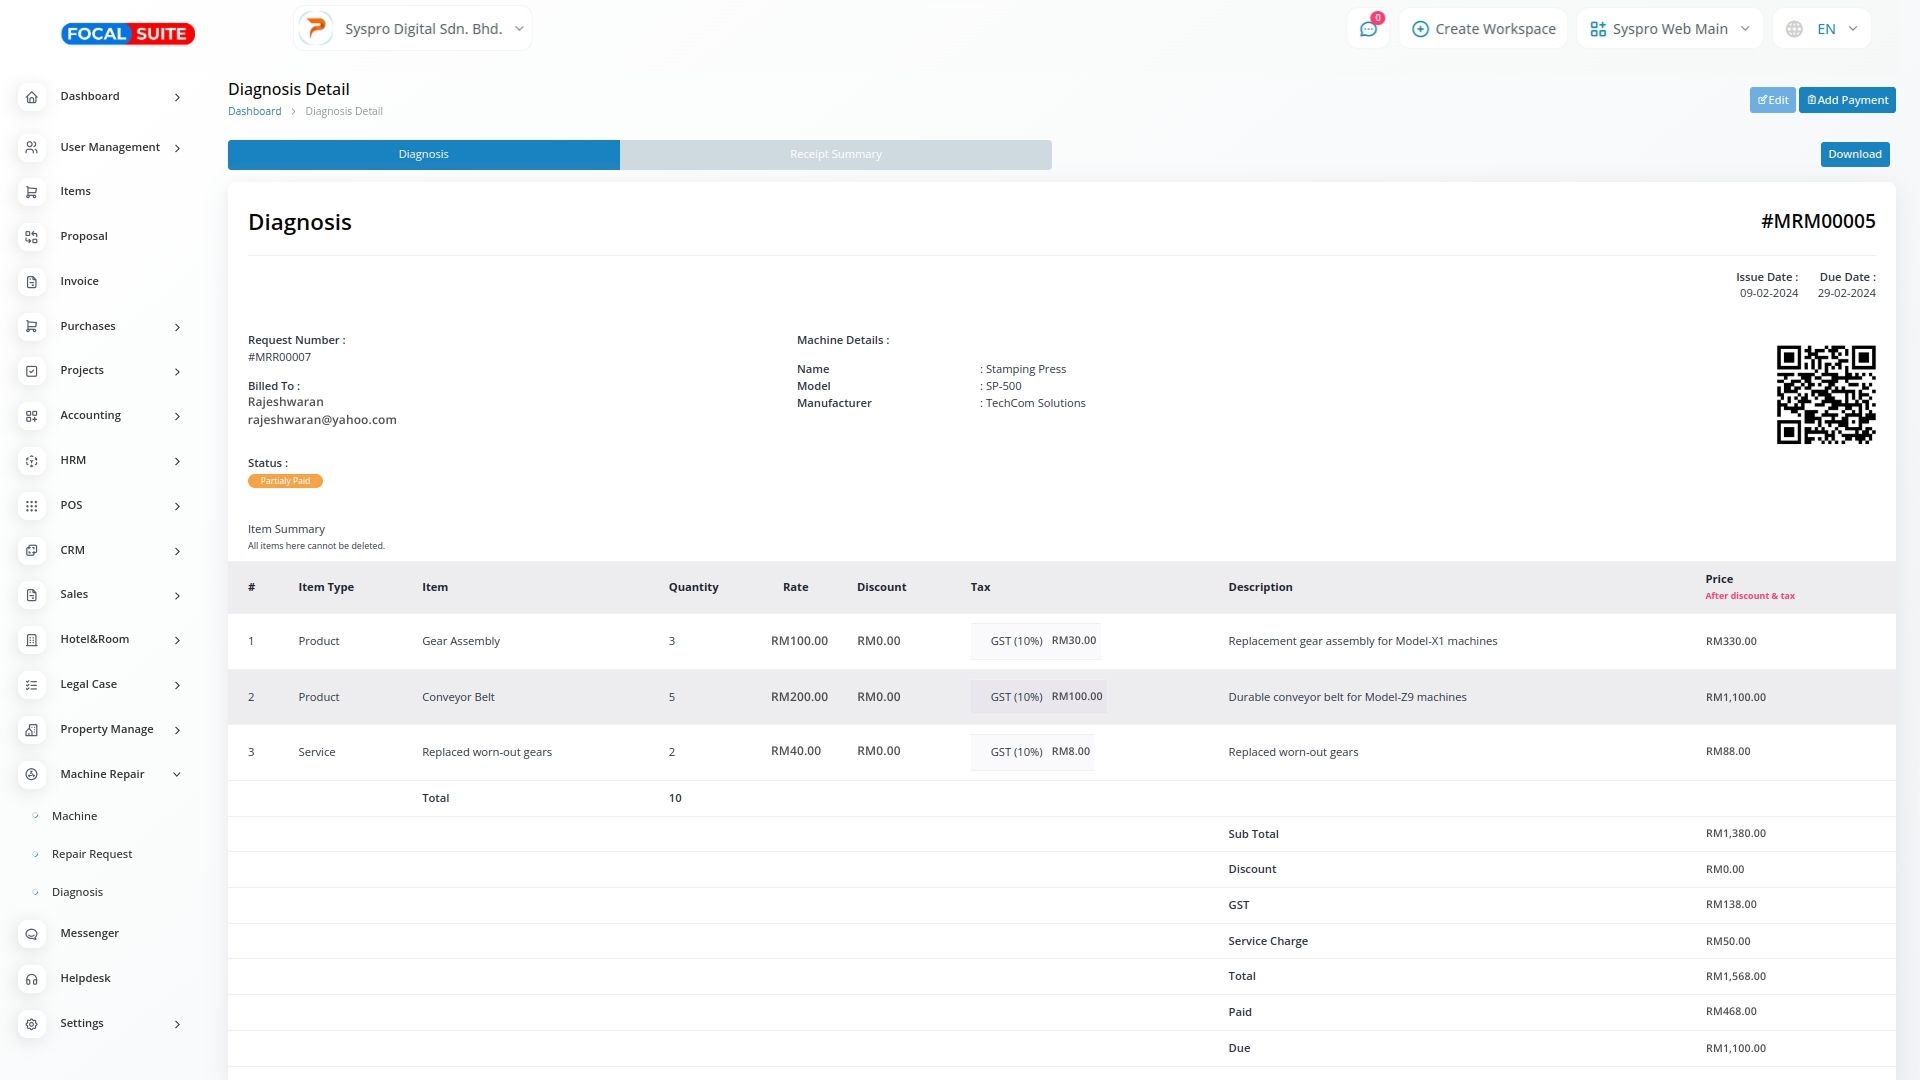Open Repair Request submenu item
This screenshot has height=1080, width=1920.
92,854
